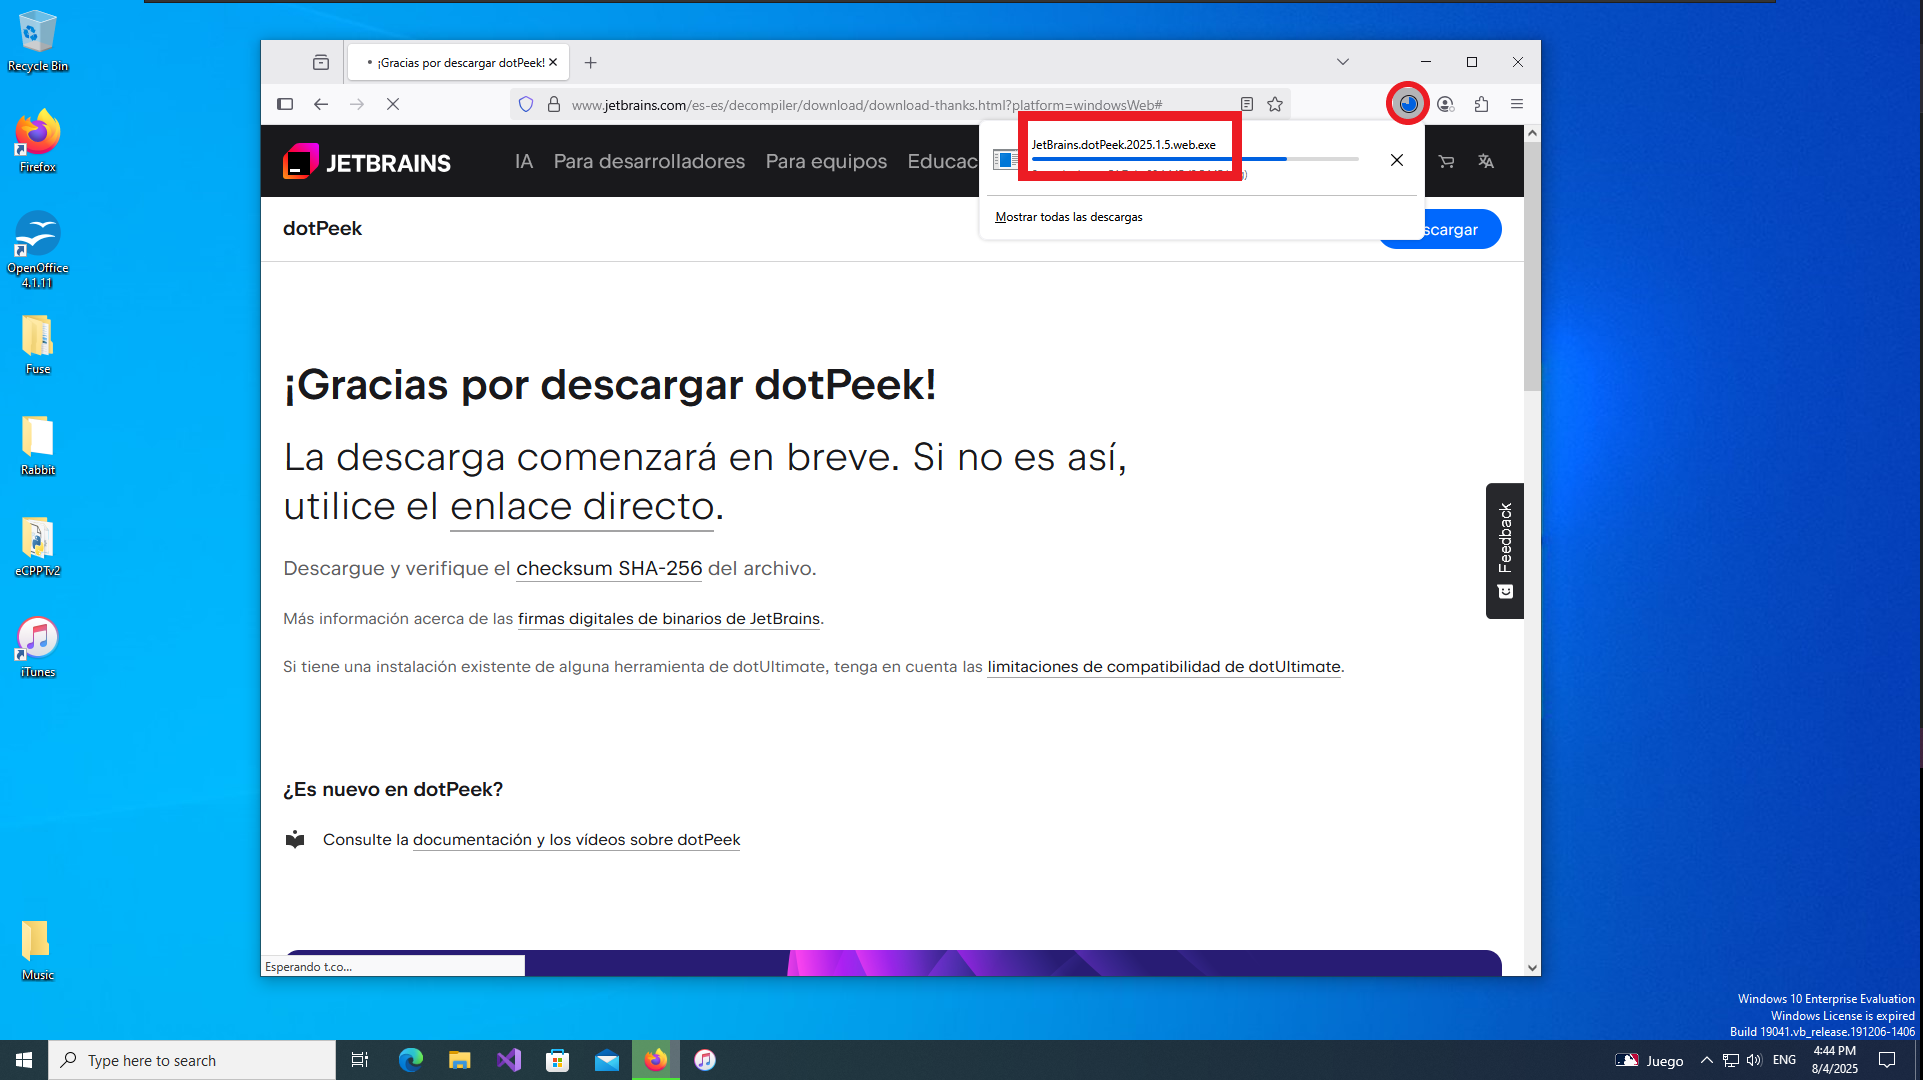
Task: Open Microsoft Store from taskbar
Action: (x=557, y=1060)
